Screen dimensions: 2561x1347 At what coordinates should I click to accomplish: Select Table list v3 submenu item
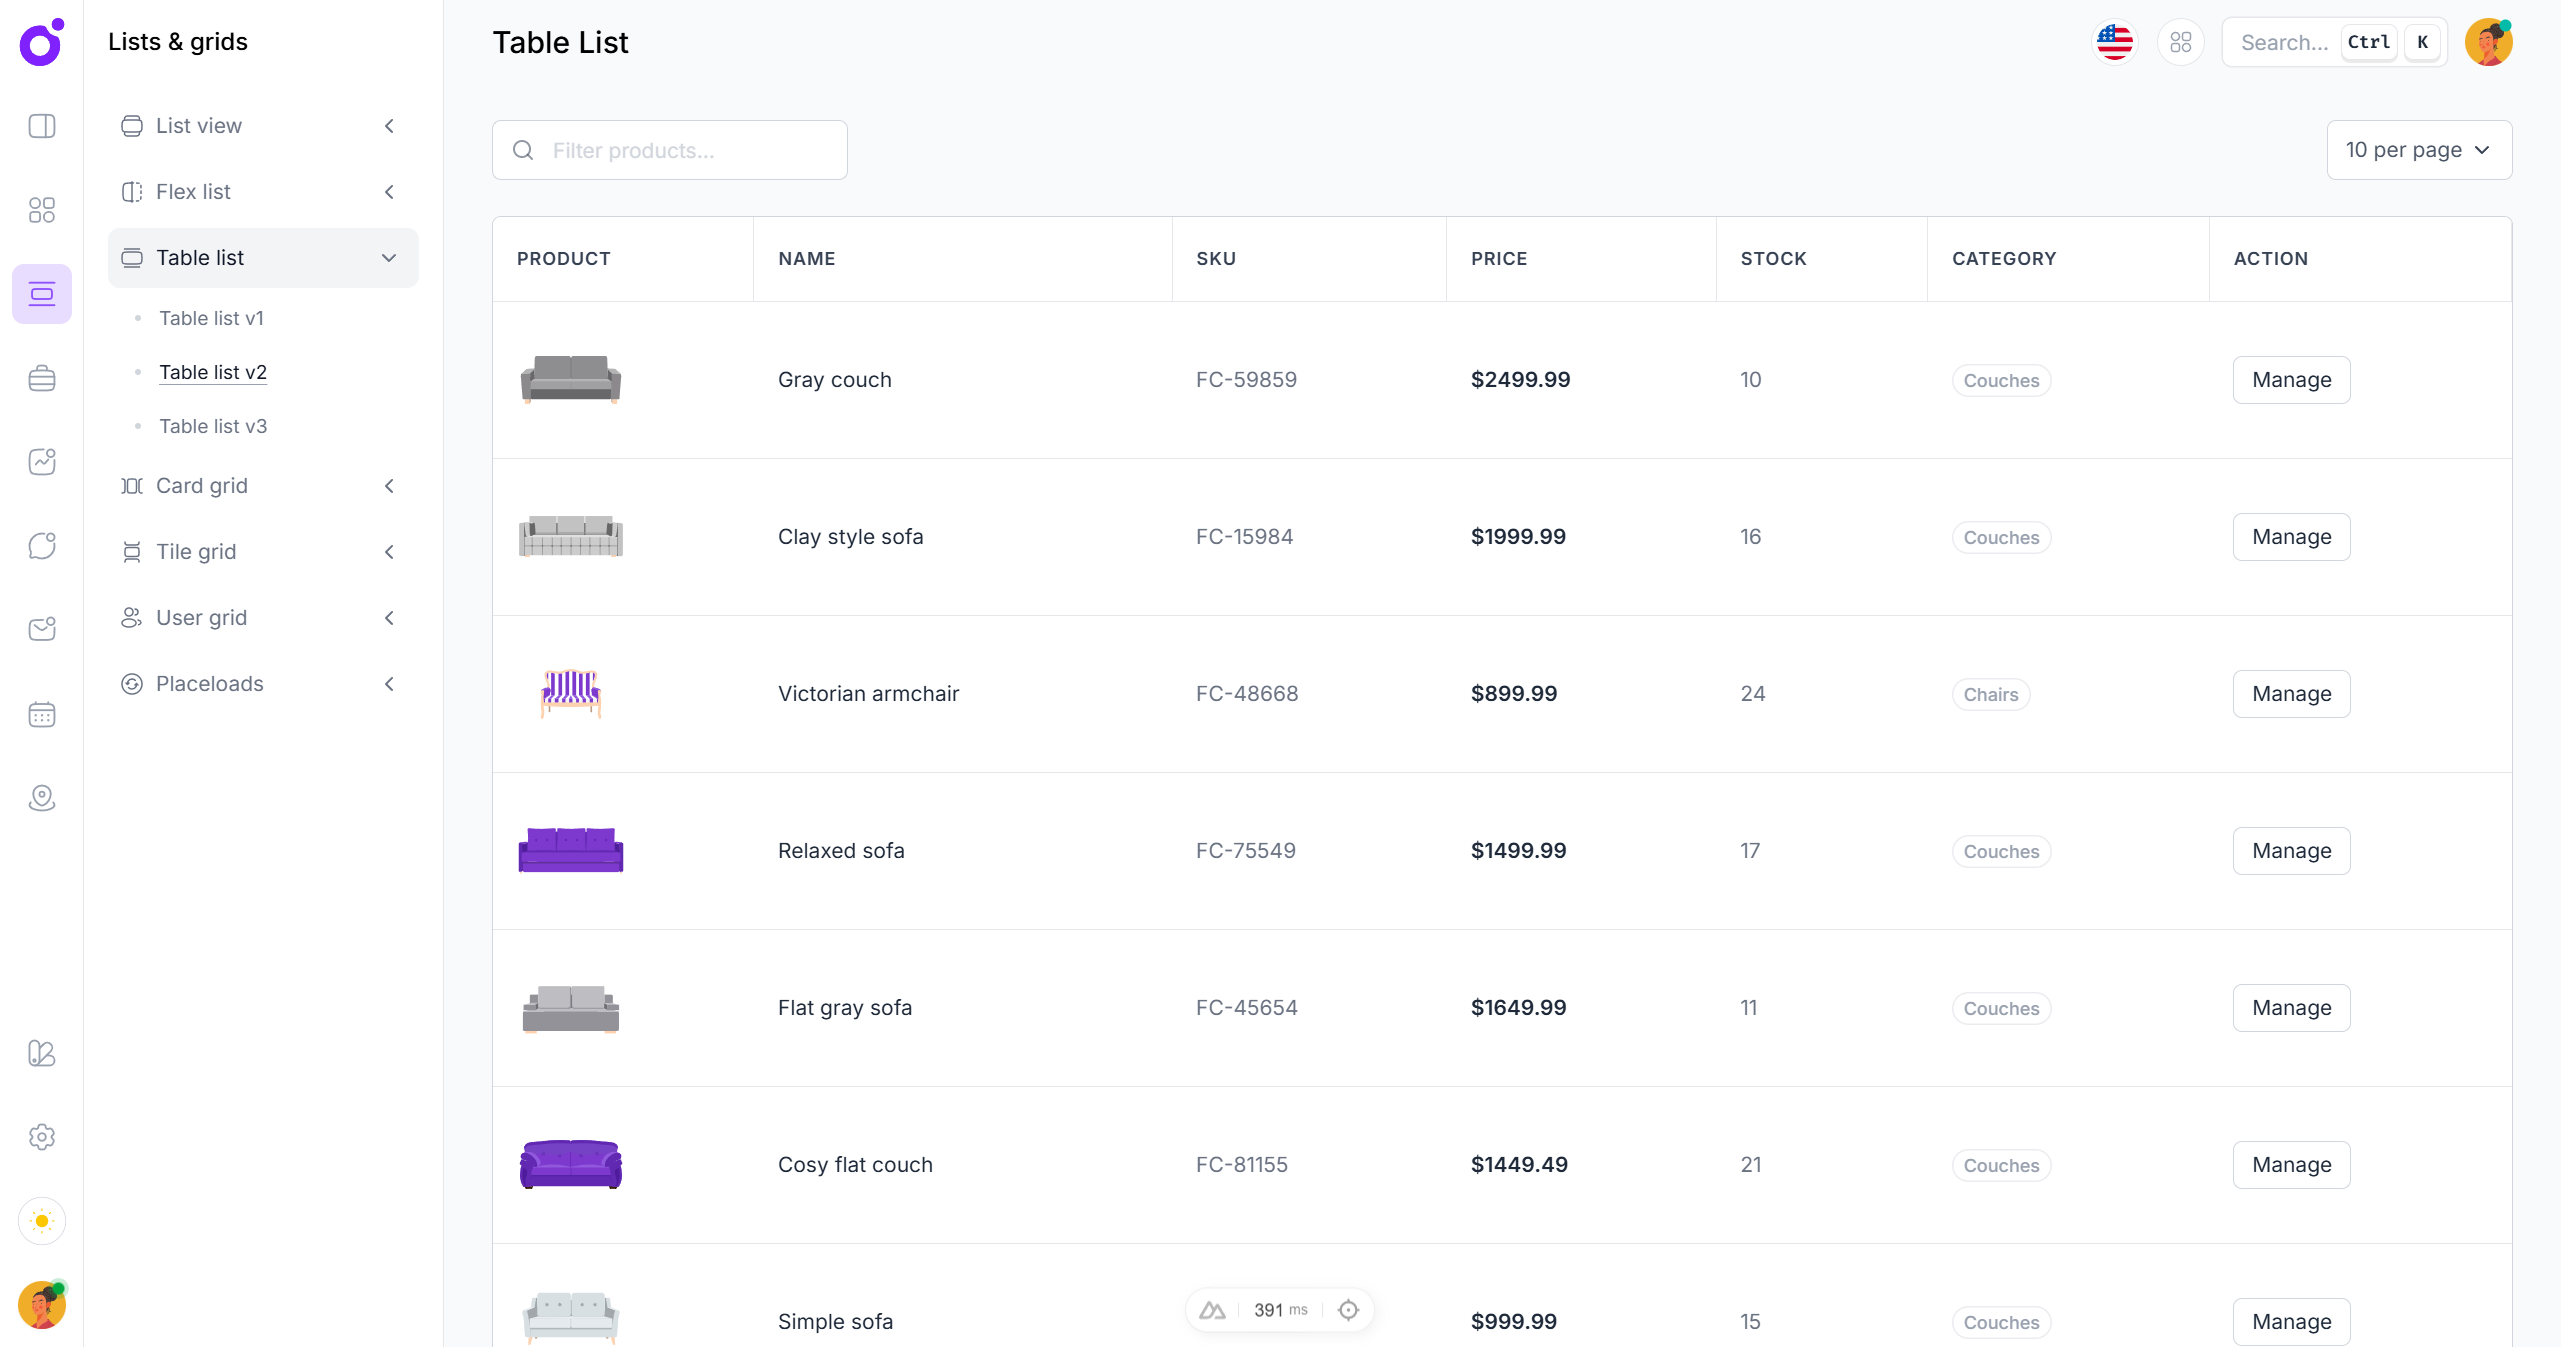(x=213, y=426)
